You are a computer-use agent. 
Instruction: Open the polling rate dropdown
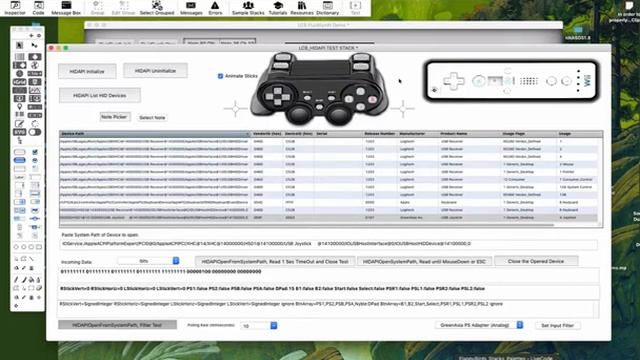pyautogui.click(x=259, y=326)
